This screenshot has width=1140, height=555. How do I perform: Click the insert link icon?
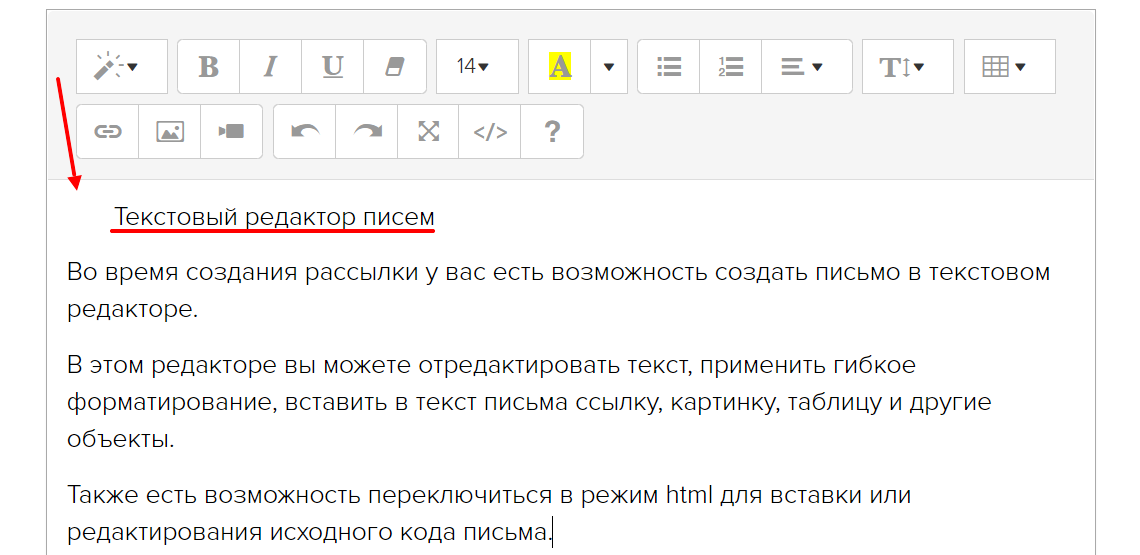[x=108, y=132]
